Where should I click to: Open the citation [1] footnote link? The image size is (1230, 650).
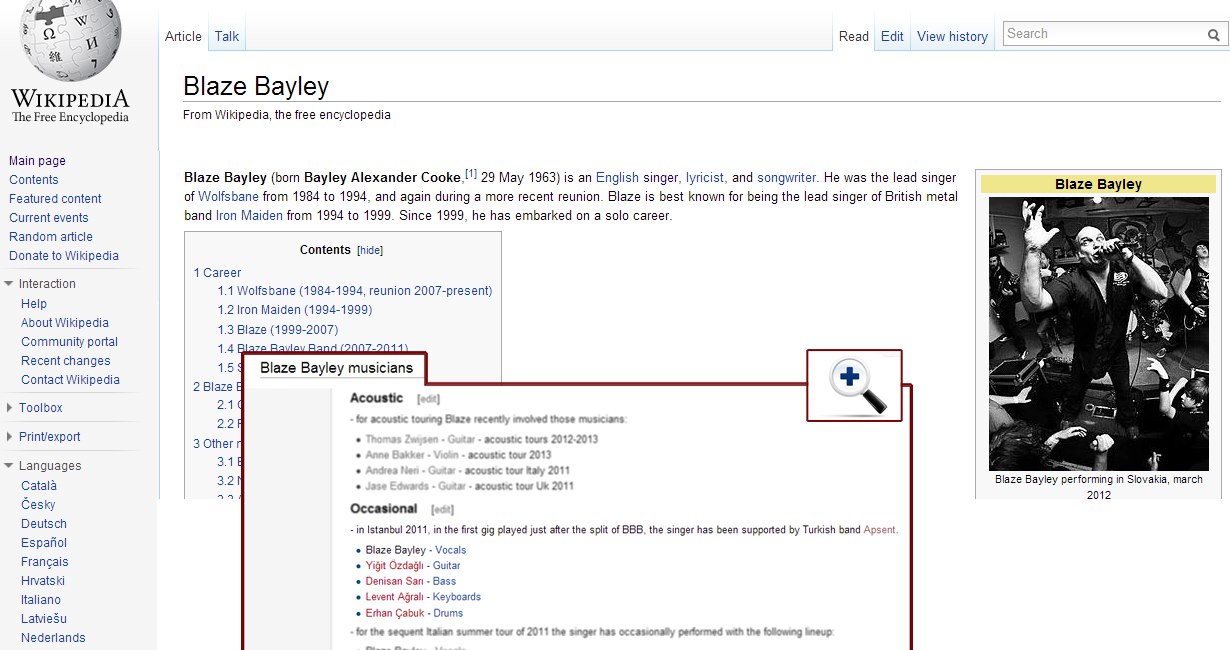pos(471,174)
